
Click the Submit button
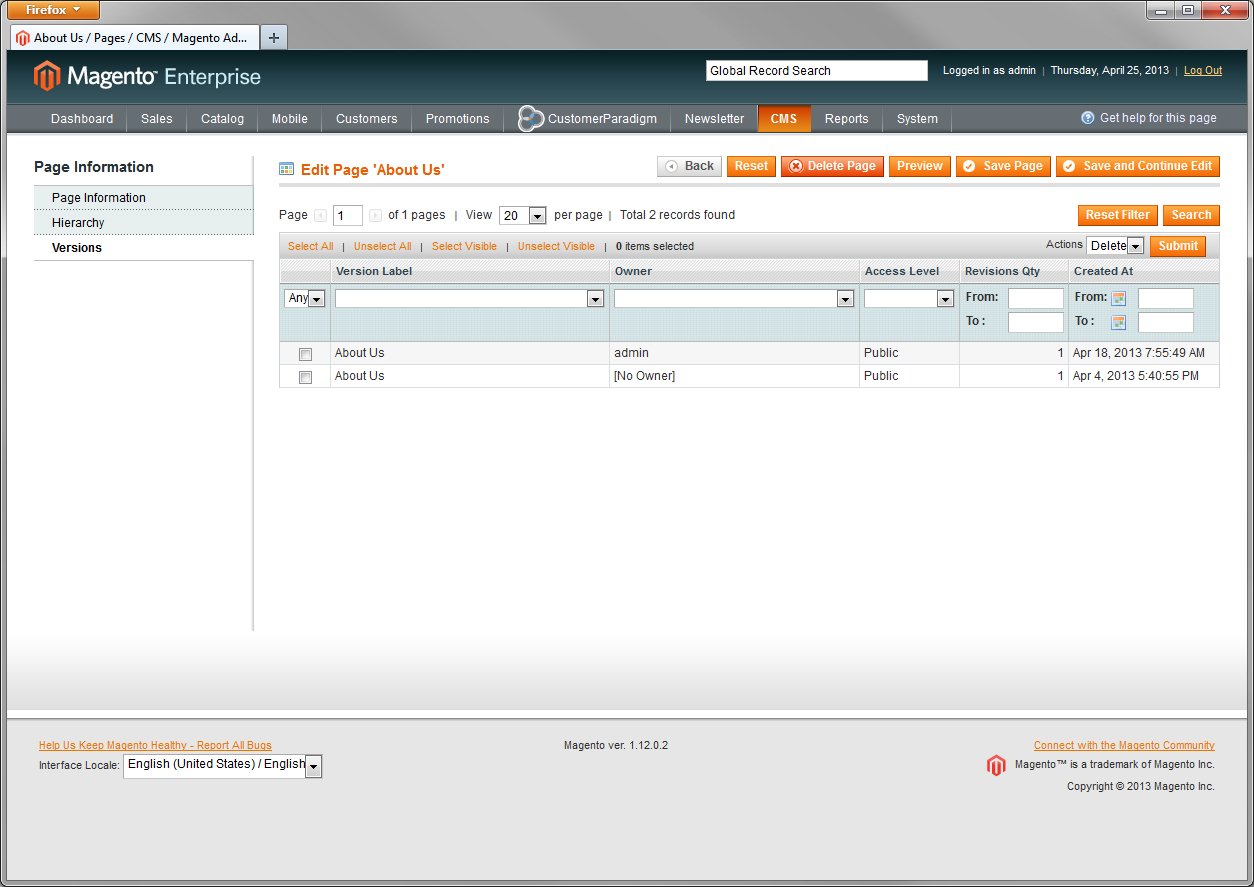coord(1178,246)
